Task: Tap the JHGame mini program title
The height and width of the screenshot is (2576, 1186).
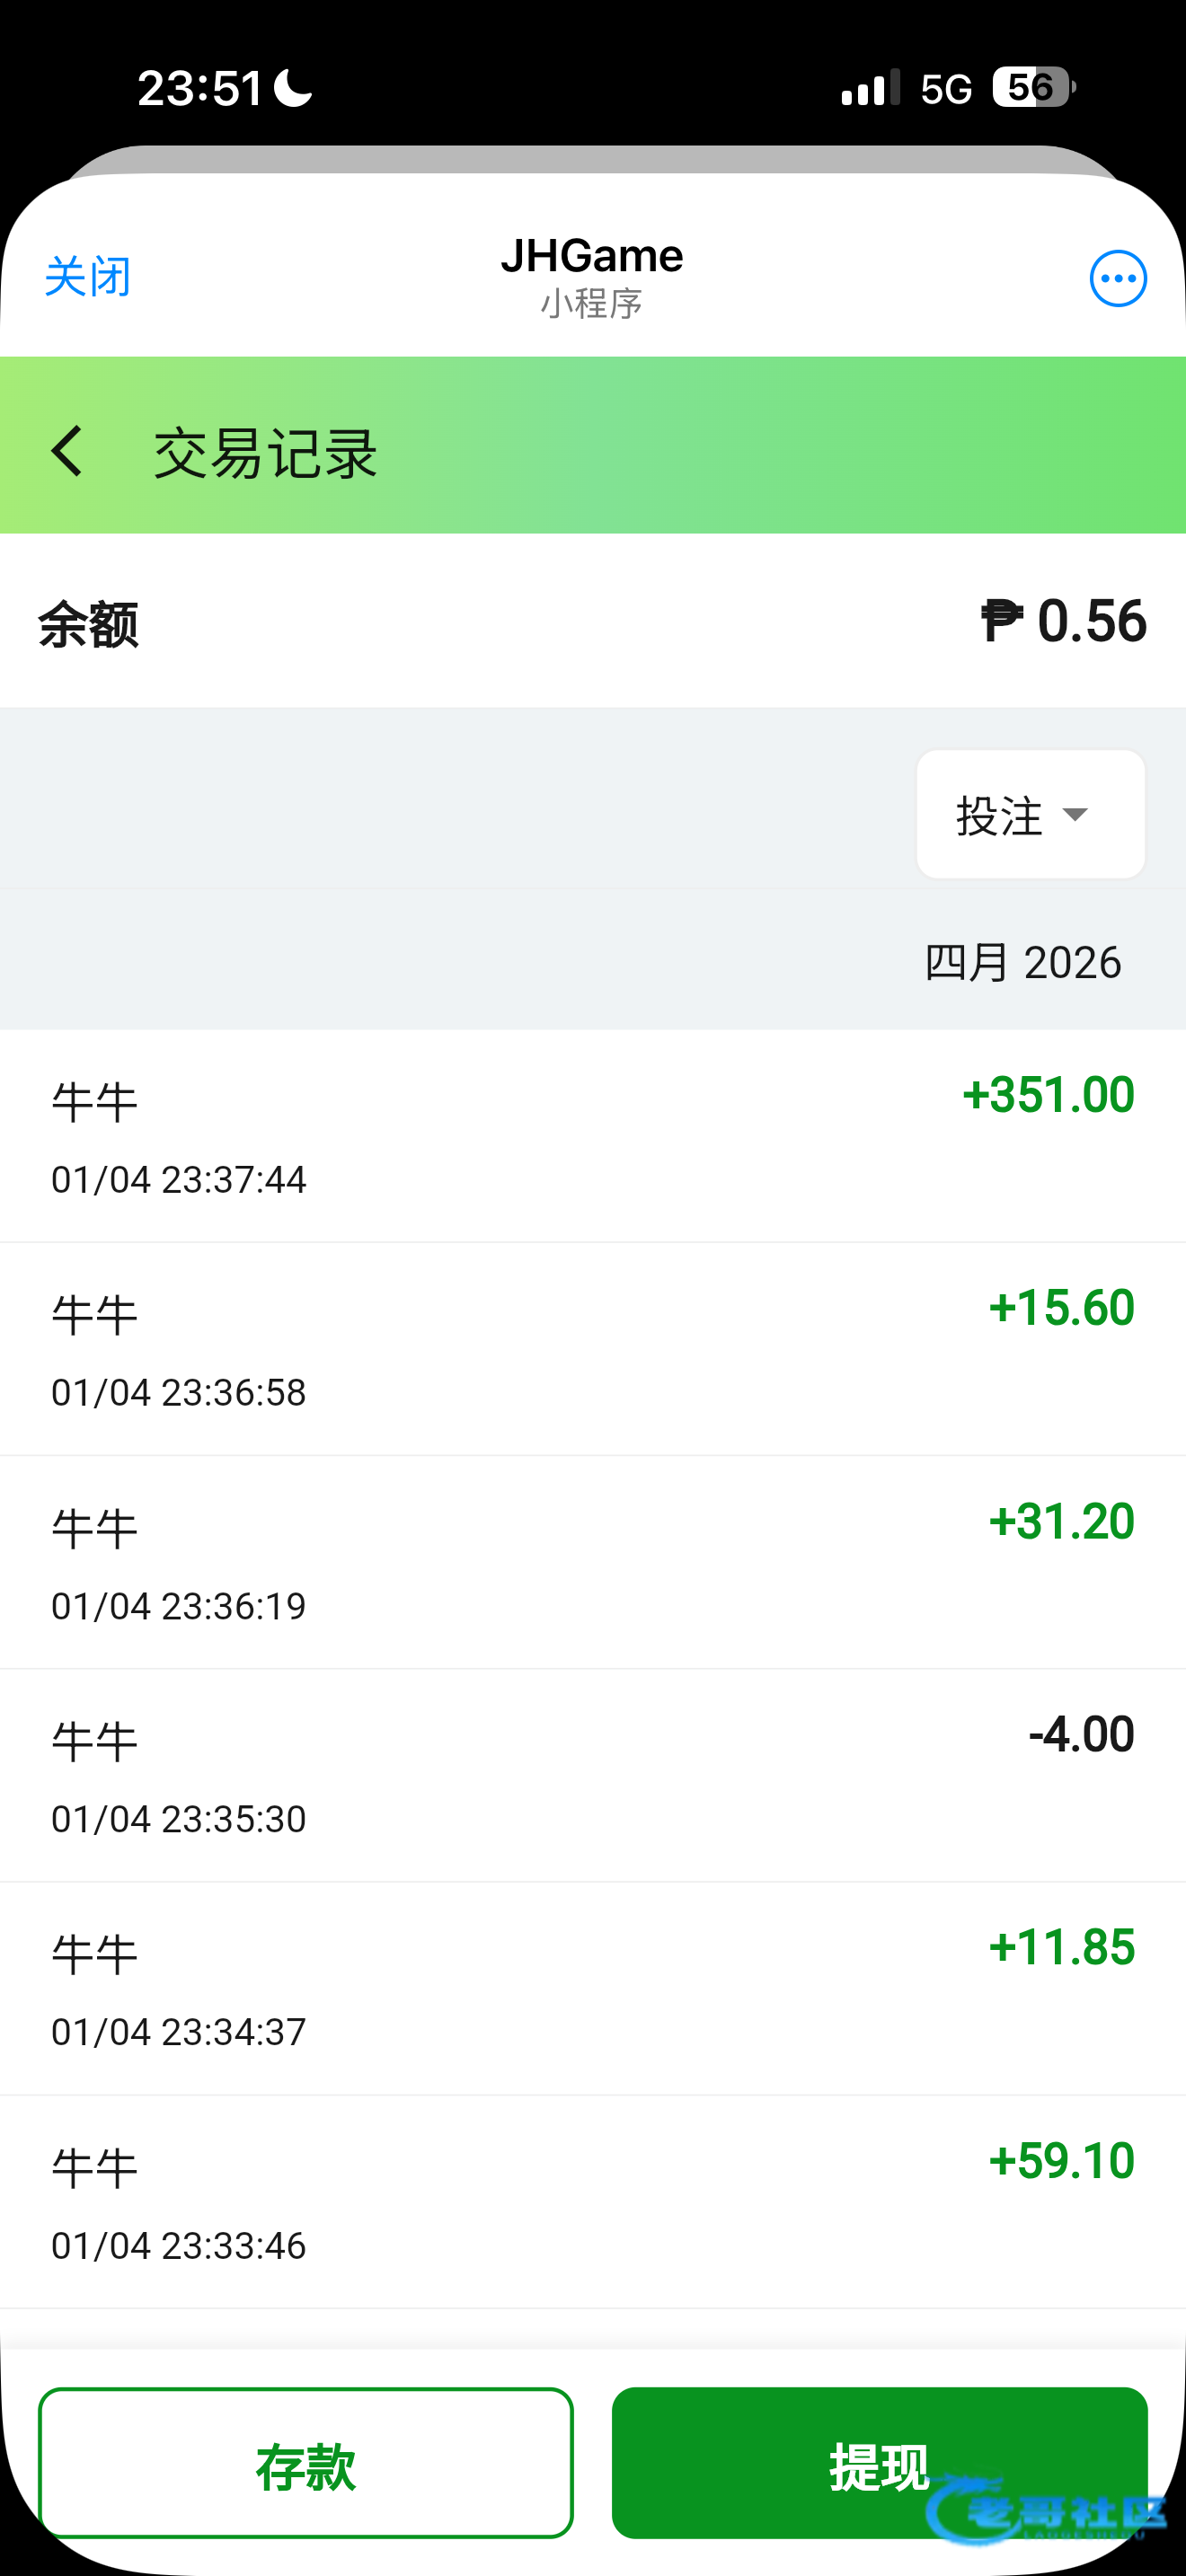Action: 592,257
